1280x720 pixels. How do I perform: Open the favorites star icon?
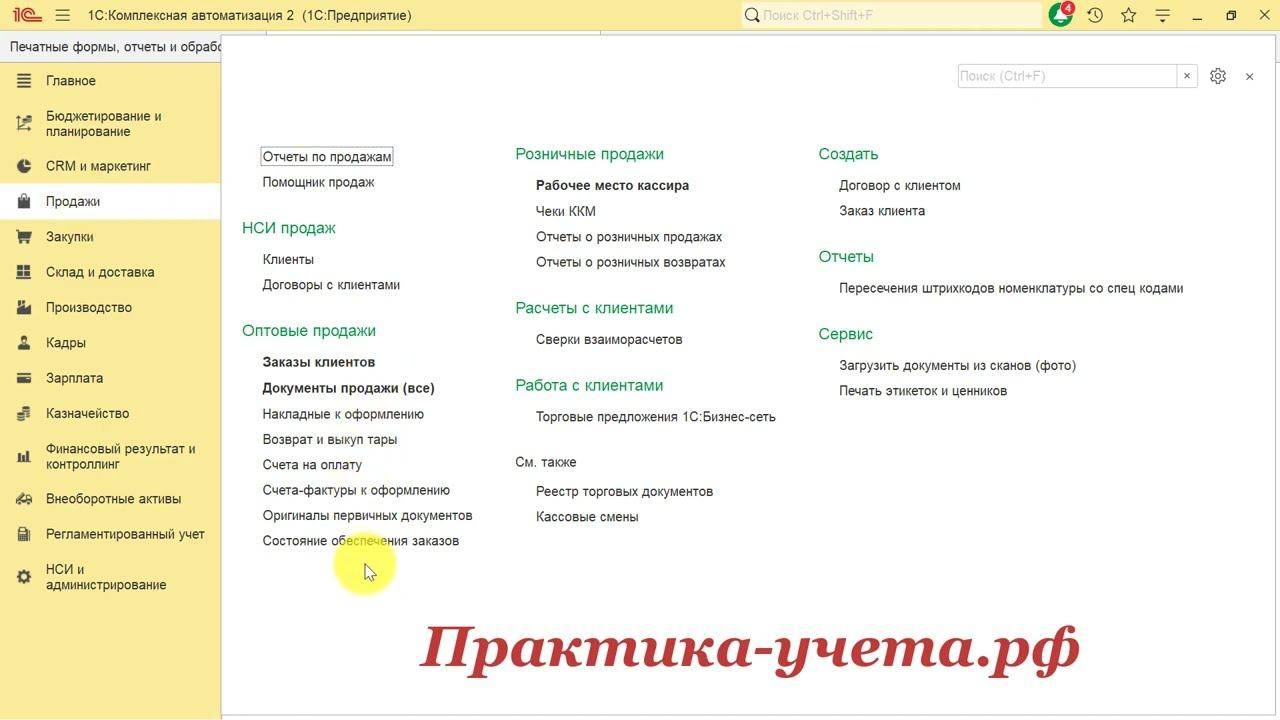(1129, 15)
